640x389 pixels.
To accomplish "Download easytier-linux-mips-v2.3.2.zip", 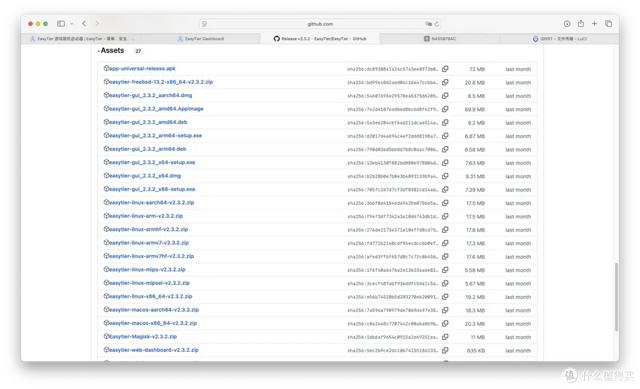I will click(147, 270).
